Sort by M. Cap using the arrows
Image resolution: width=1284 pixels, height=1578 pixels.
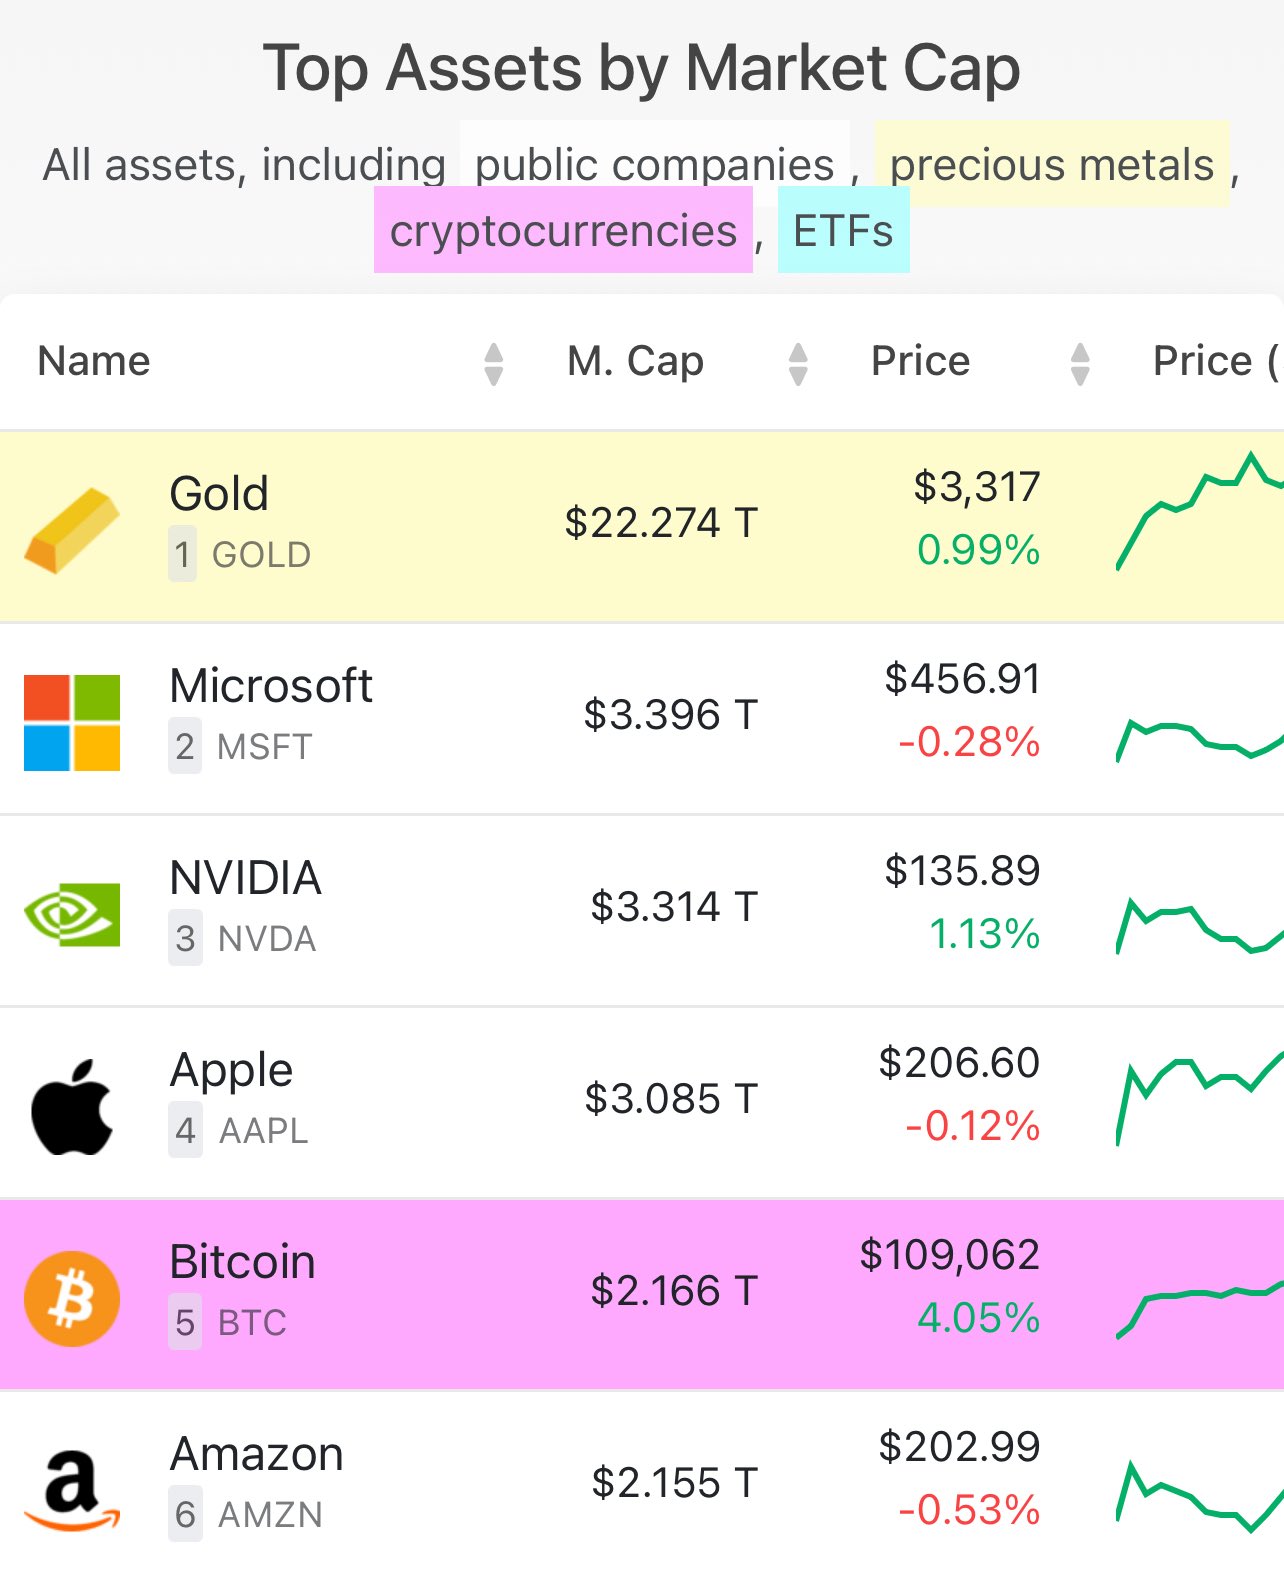(798, 363)
